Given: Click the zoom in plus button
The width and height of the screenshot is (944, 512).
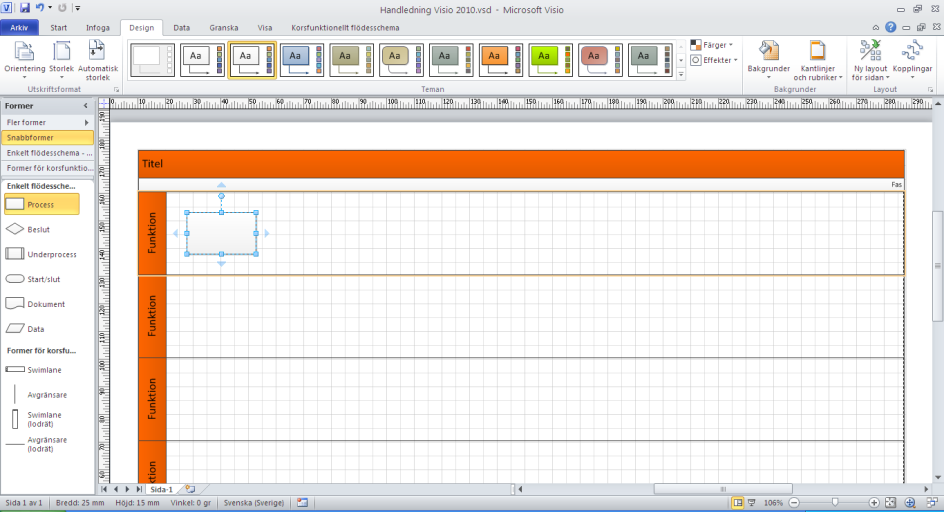Looking at the screenshot, I should point(874,502).
